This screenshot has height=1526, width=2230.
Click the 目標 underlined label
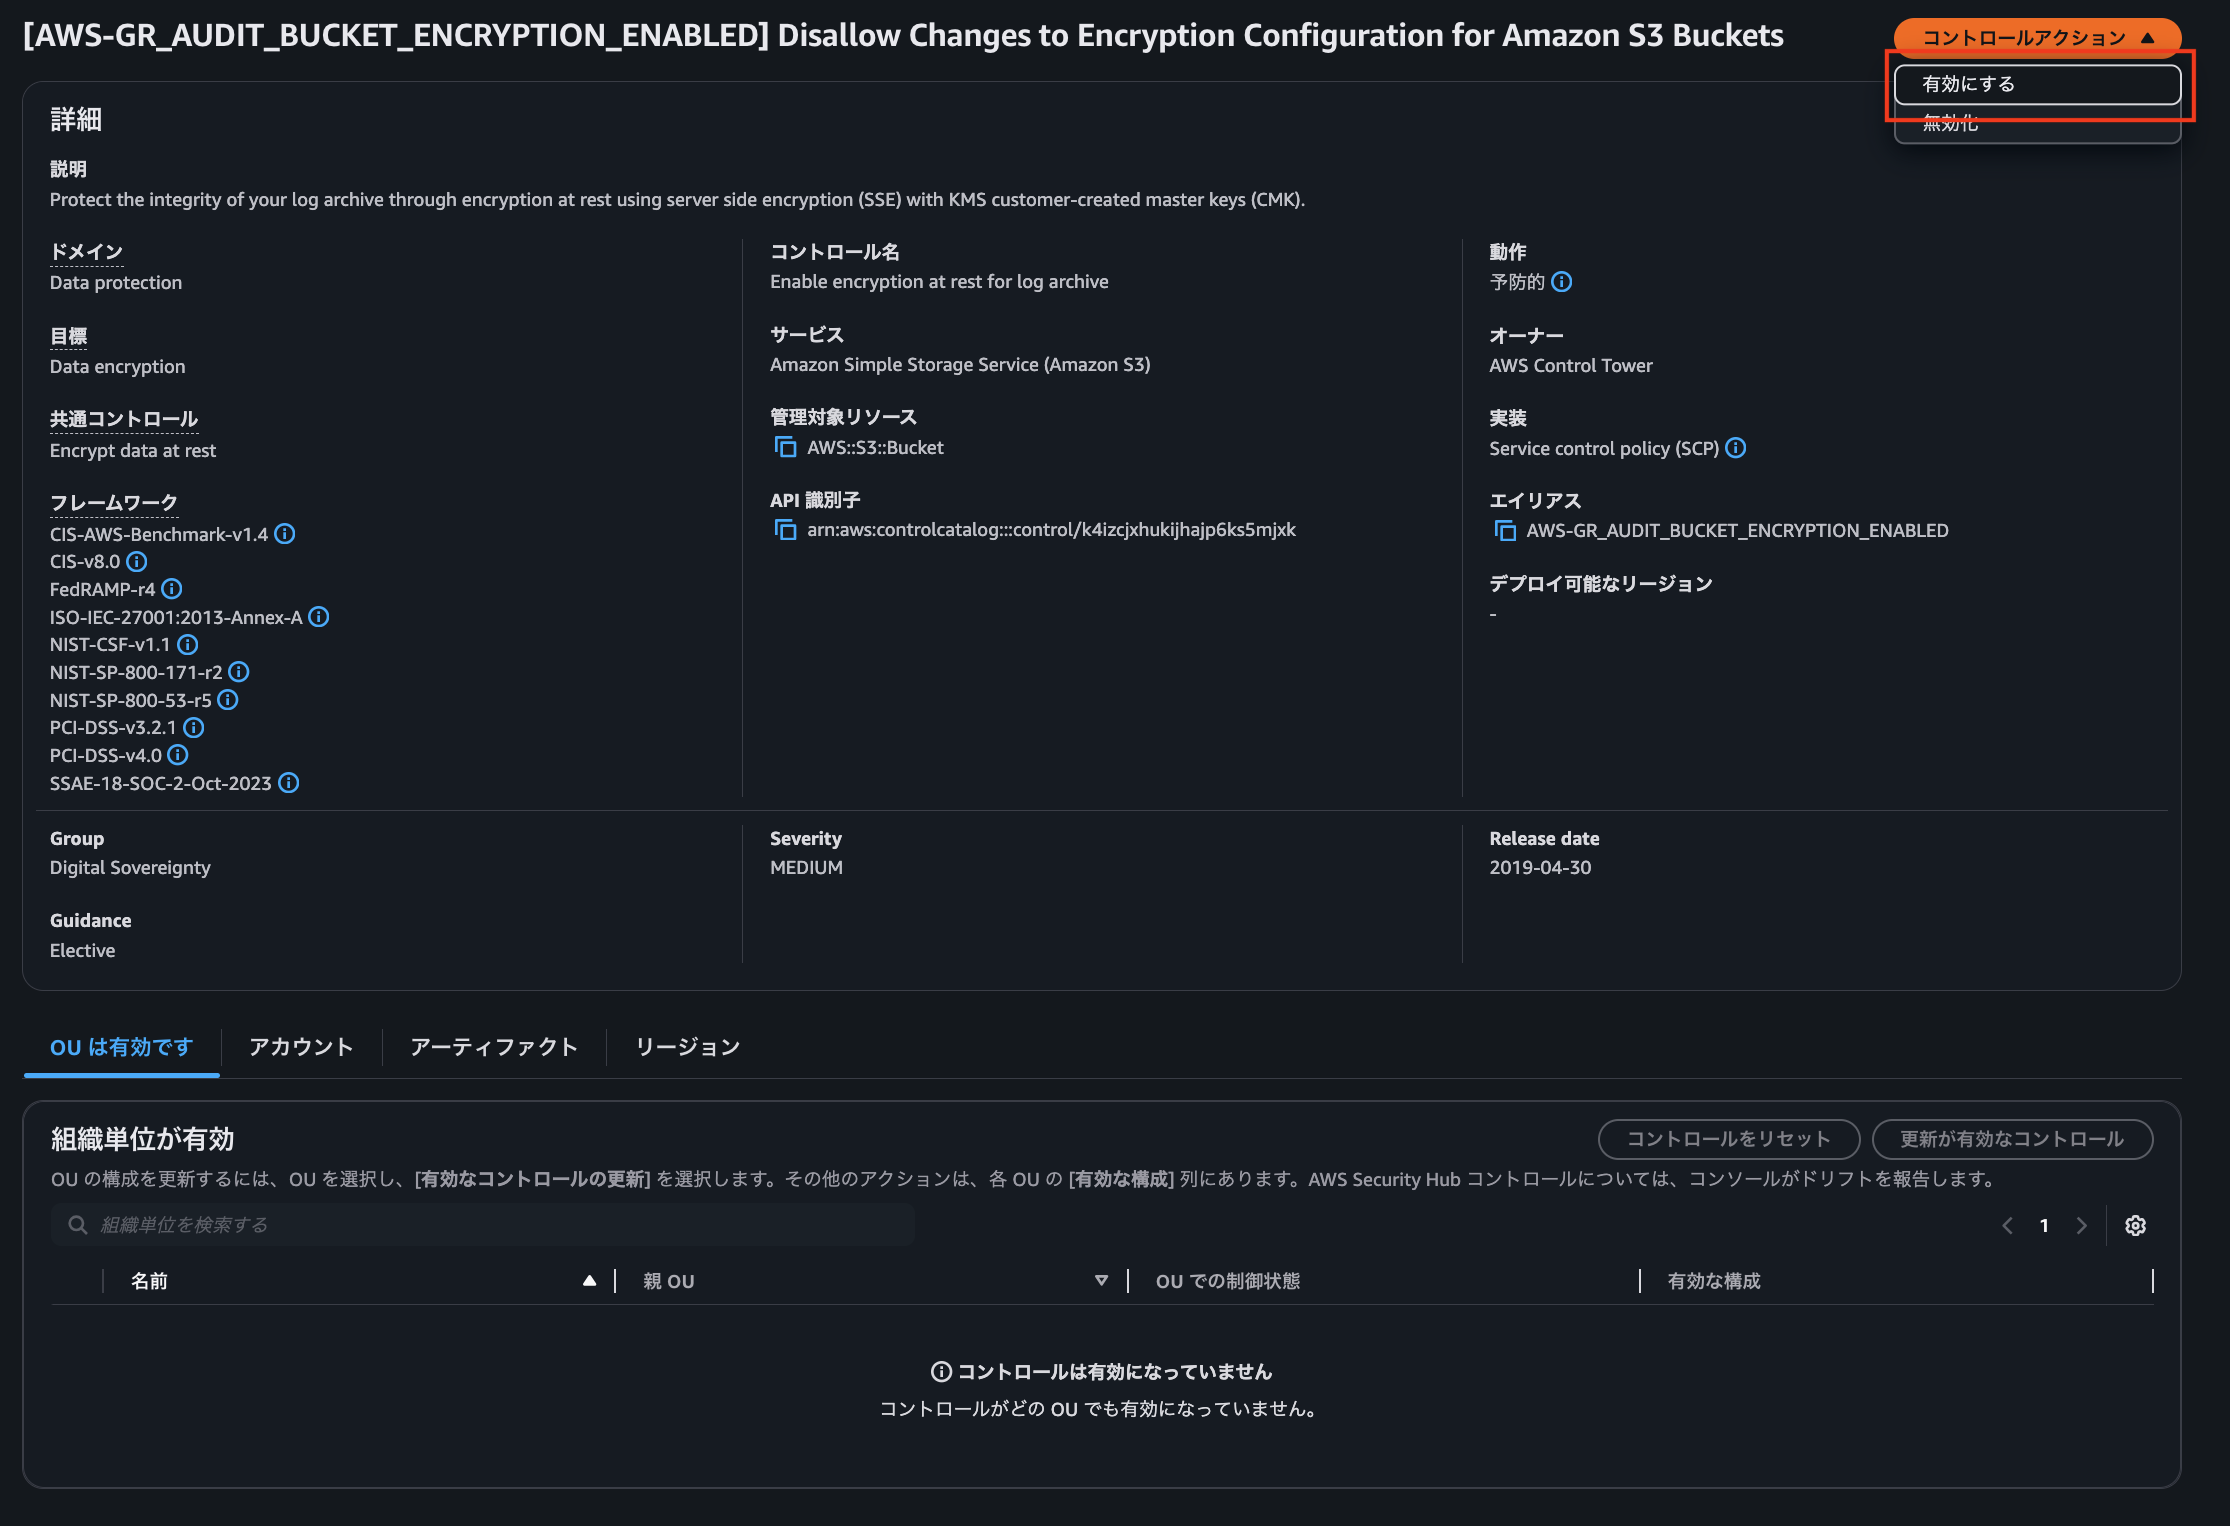pyautogui.click(x=69, y=336)
